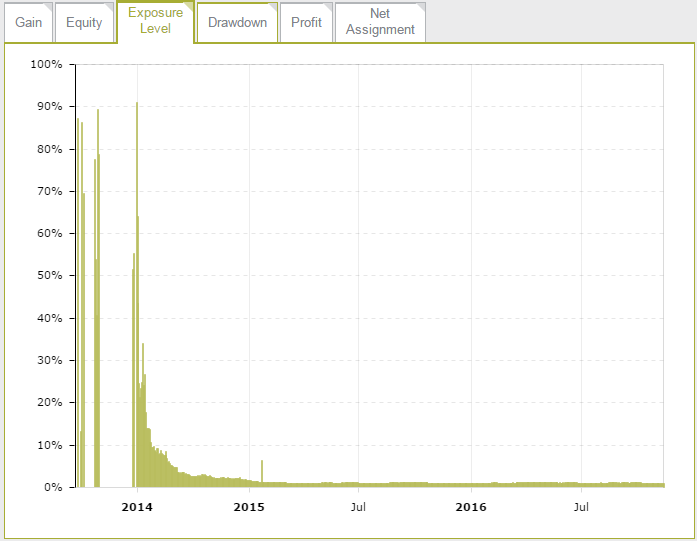Open the Equity tab

pos(84,23)
